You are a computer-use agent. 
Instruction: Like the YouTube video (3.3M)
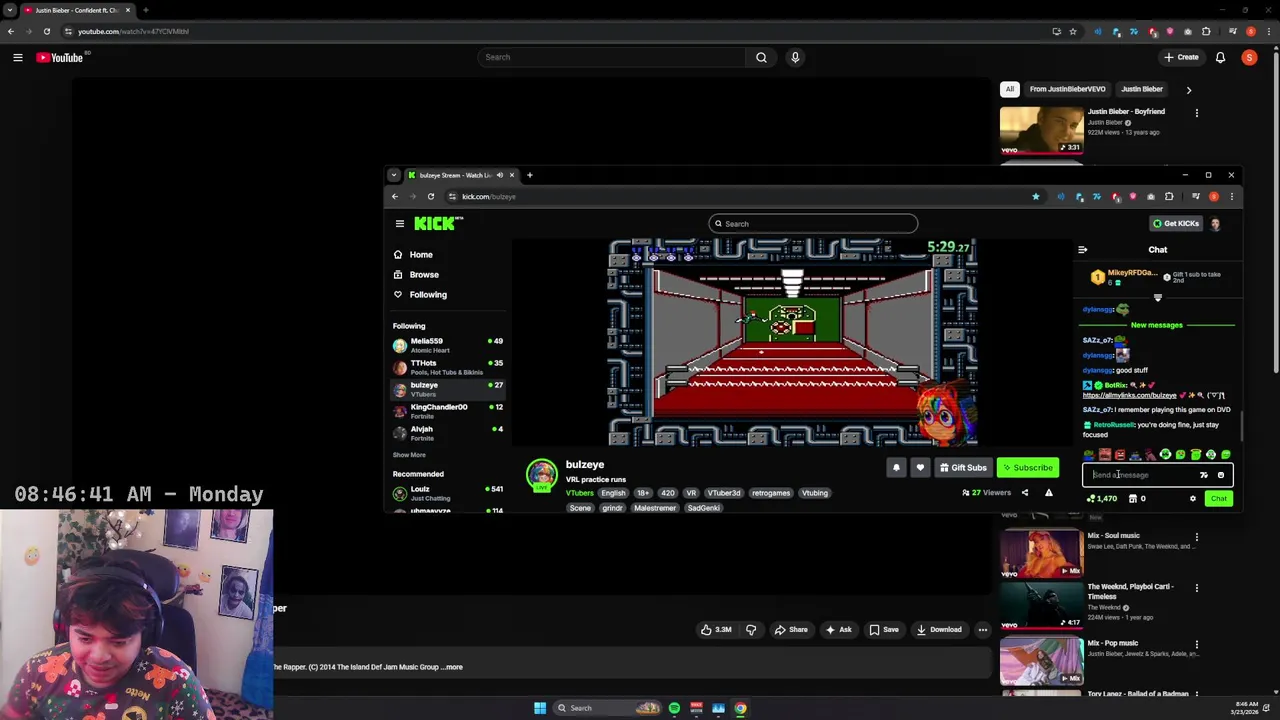coord(716,630)
